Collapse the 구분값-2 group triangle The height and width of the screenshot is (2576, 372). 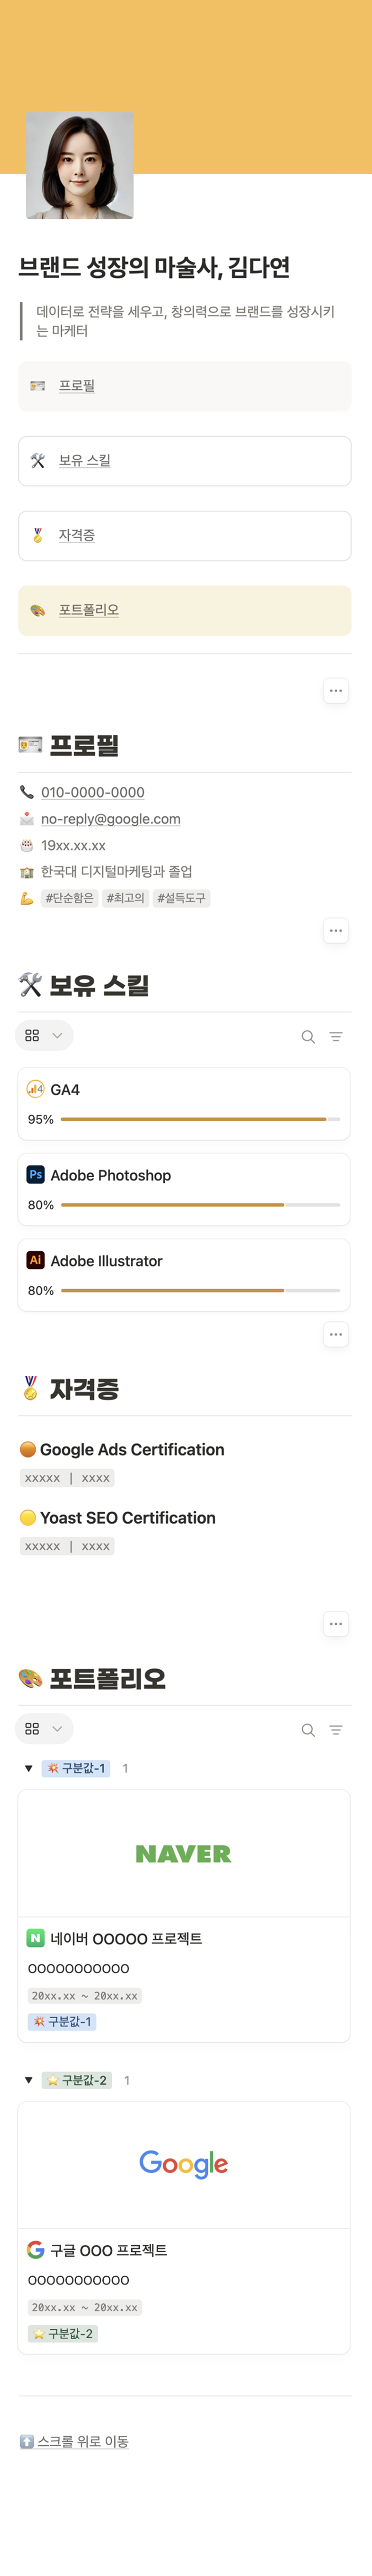[28, 2081]
